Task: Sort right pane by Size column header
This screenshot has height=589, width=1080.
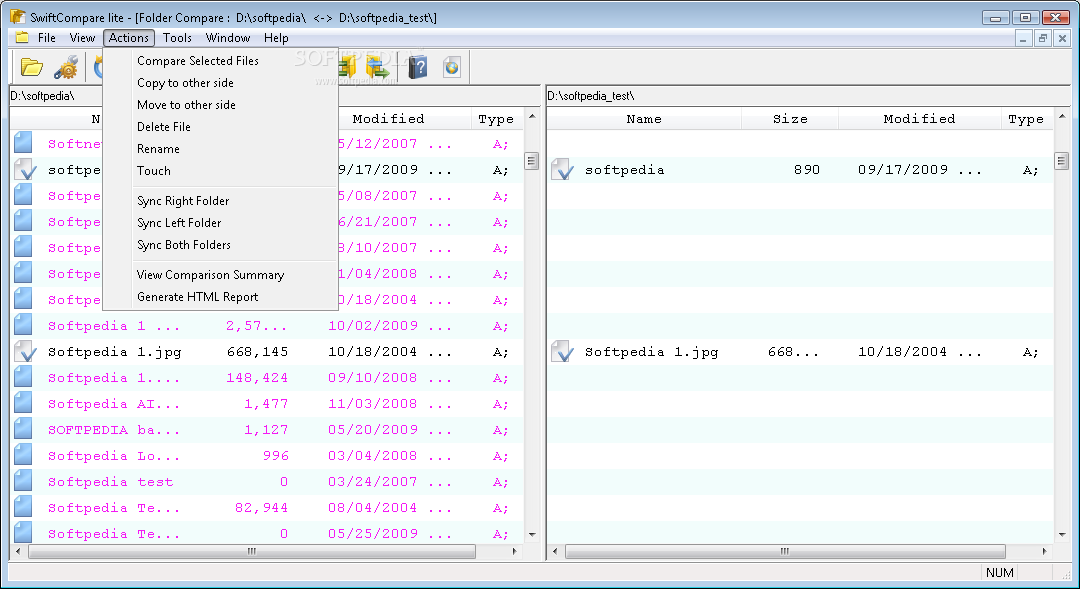Action: (790, 119)
